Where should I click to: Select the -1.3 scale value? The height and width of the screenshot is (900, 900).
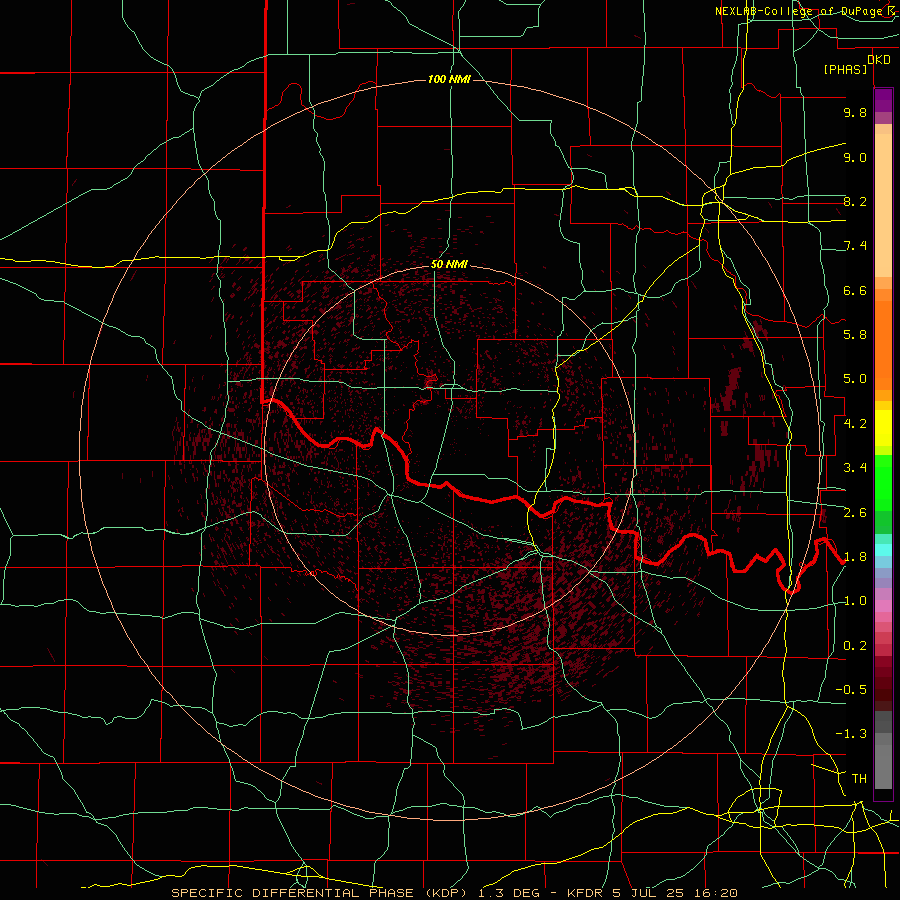click(x=851, y=734)
